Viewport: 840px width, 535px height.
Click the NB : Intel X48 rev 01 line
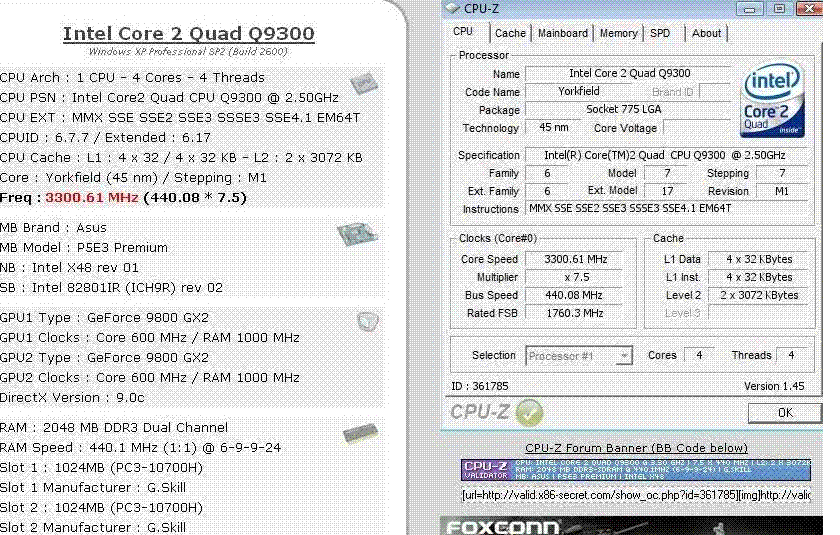pos(70,268)
